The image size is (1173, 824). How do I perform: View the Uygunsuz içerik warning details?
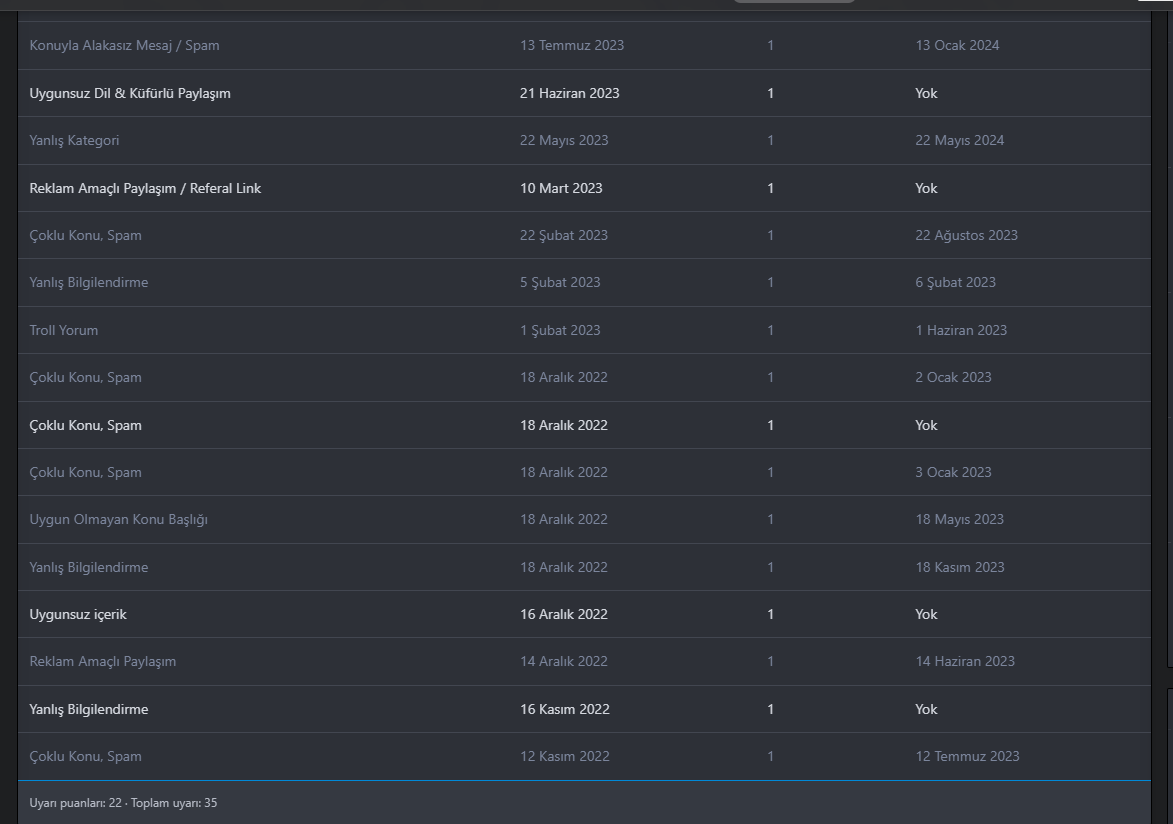[78, 614]
